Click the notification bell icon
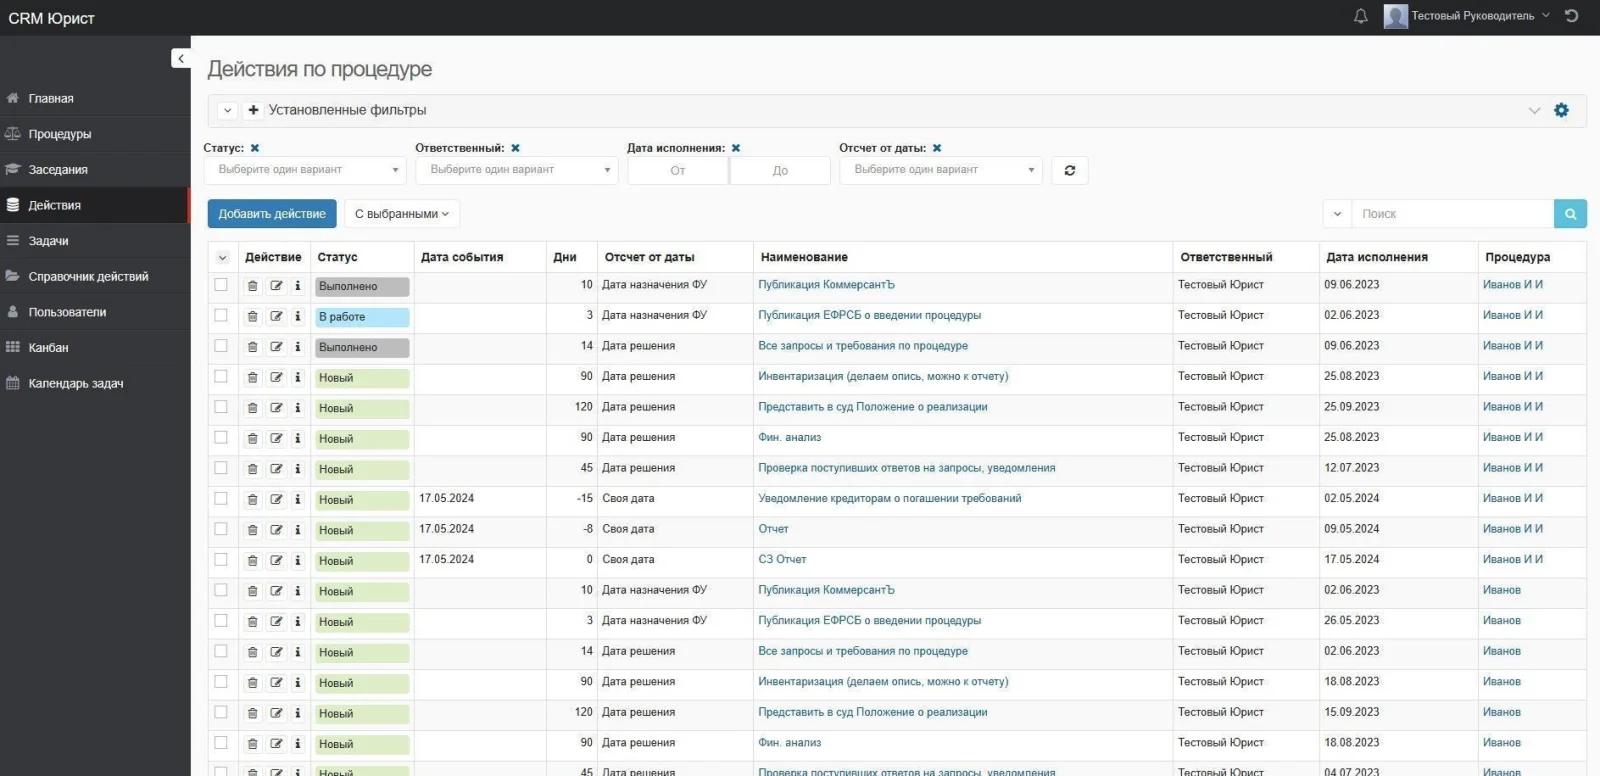The image size is (1600, 776). coord(1360,16)
